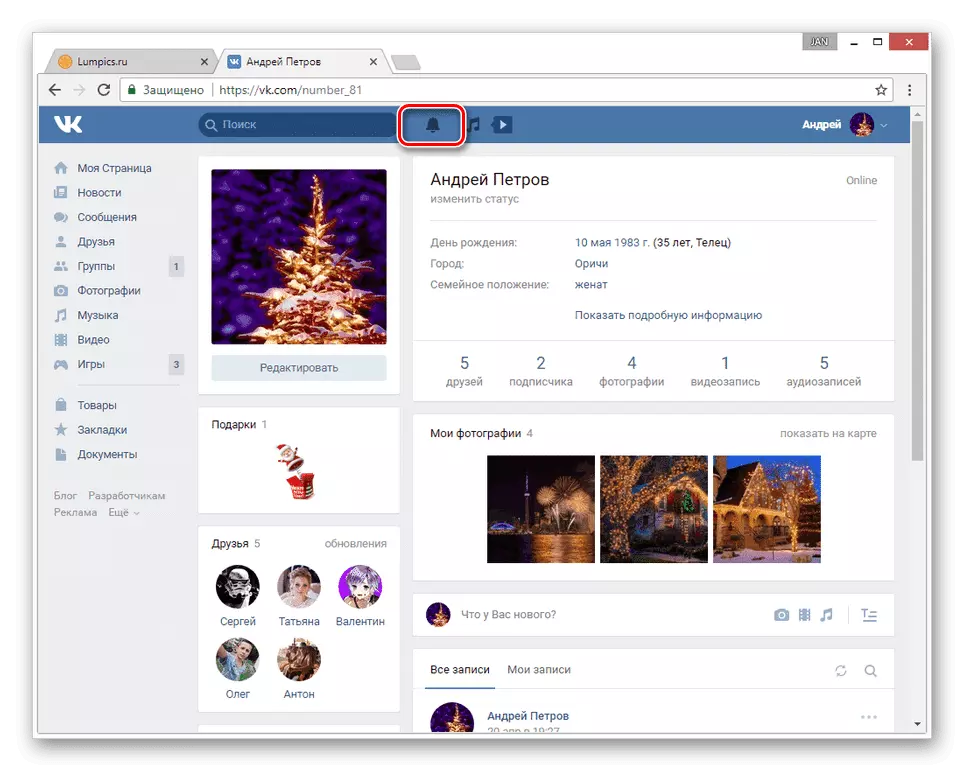Screen dimensions: 964x771
Task: Attach a photo using camera icon
Action: coord(781,615)
